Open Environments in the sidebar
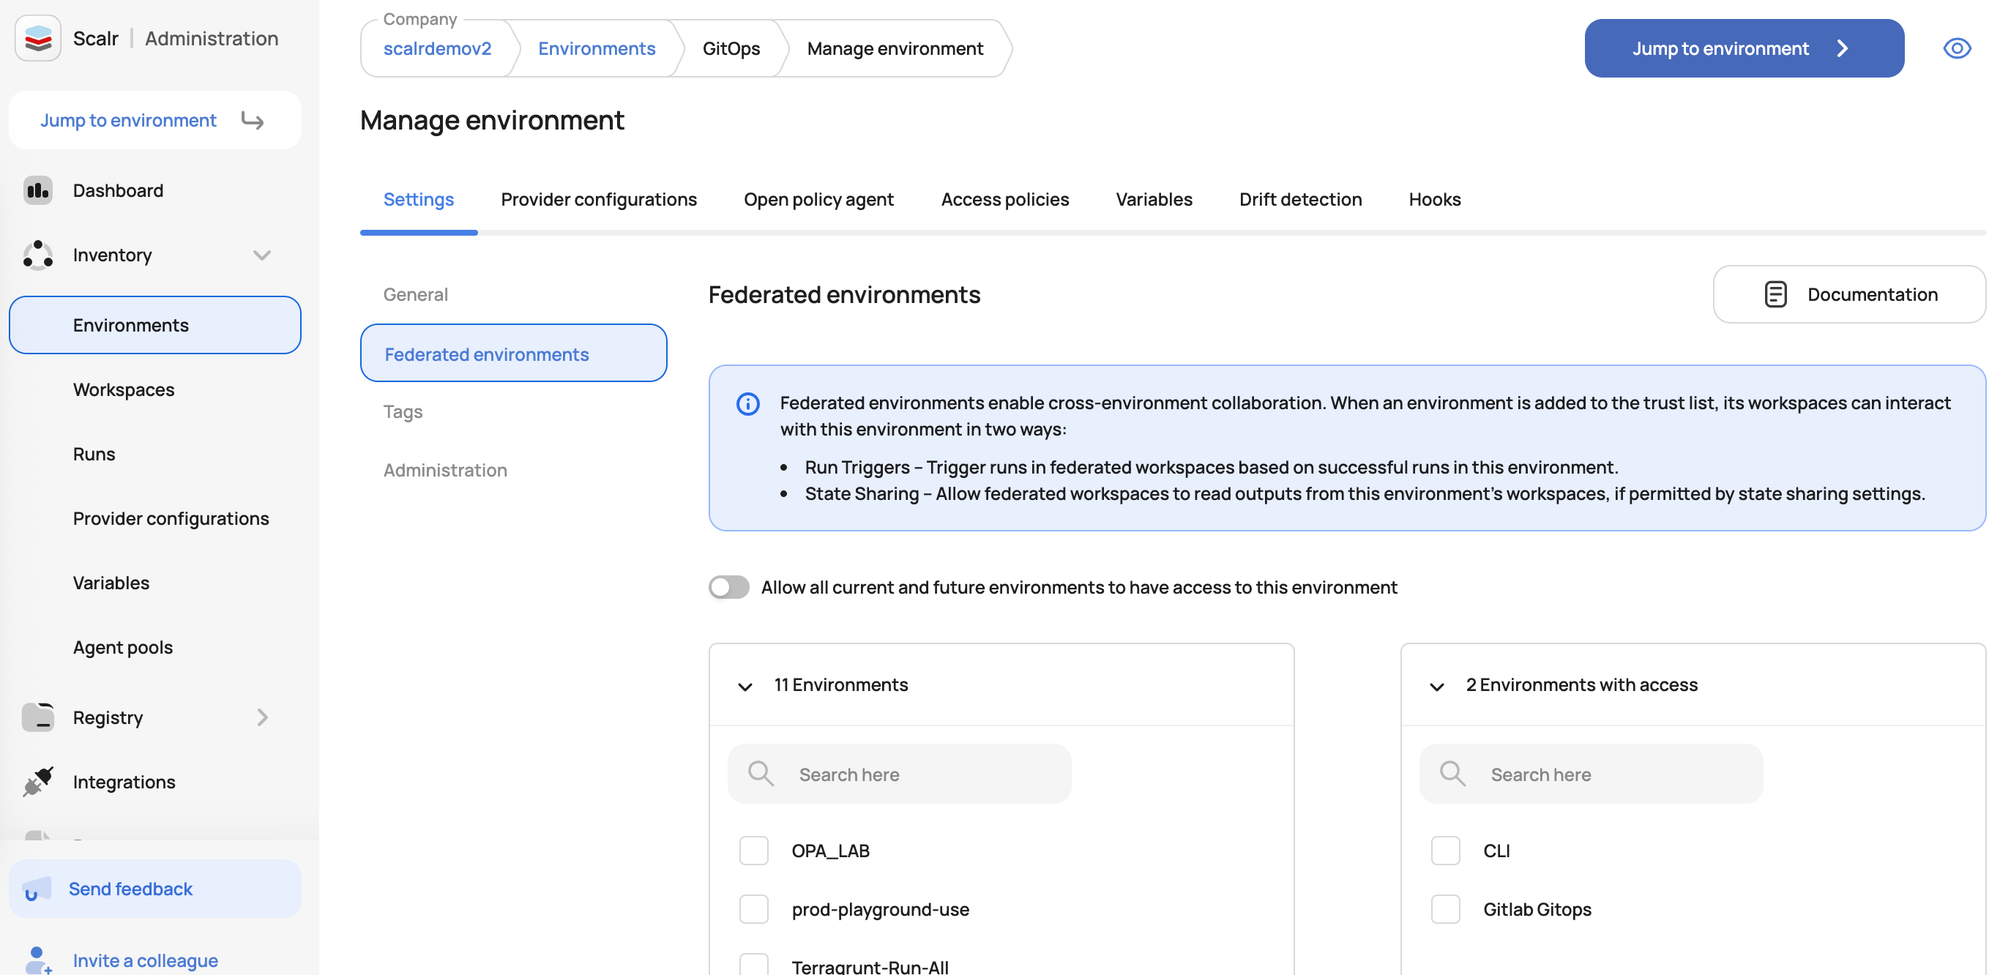2000x975 pixels. (155, 325)
